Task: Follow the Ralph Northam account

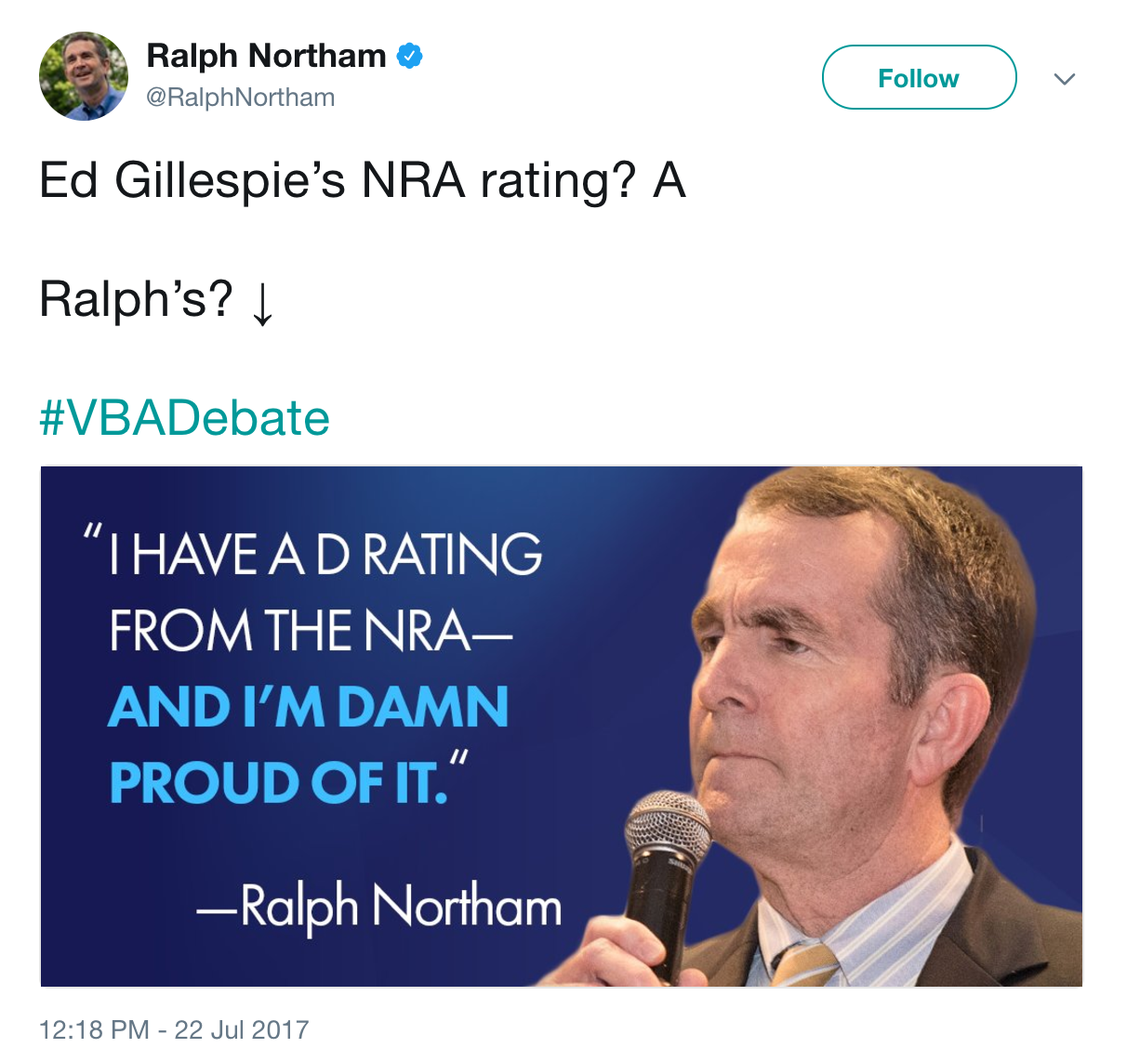Action: pyautogui.click(x=919, y=77)
